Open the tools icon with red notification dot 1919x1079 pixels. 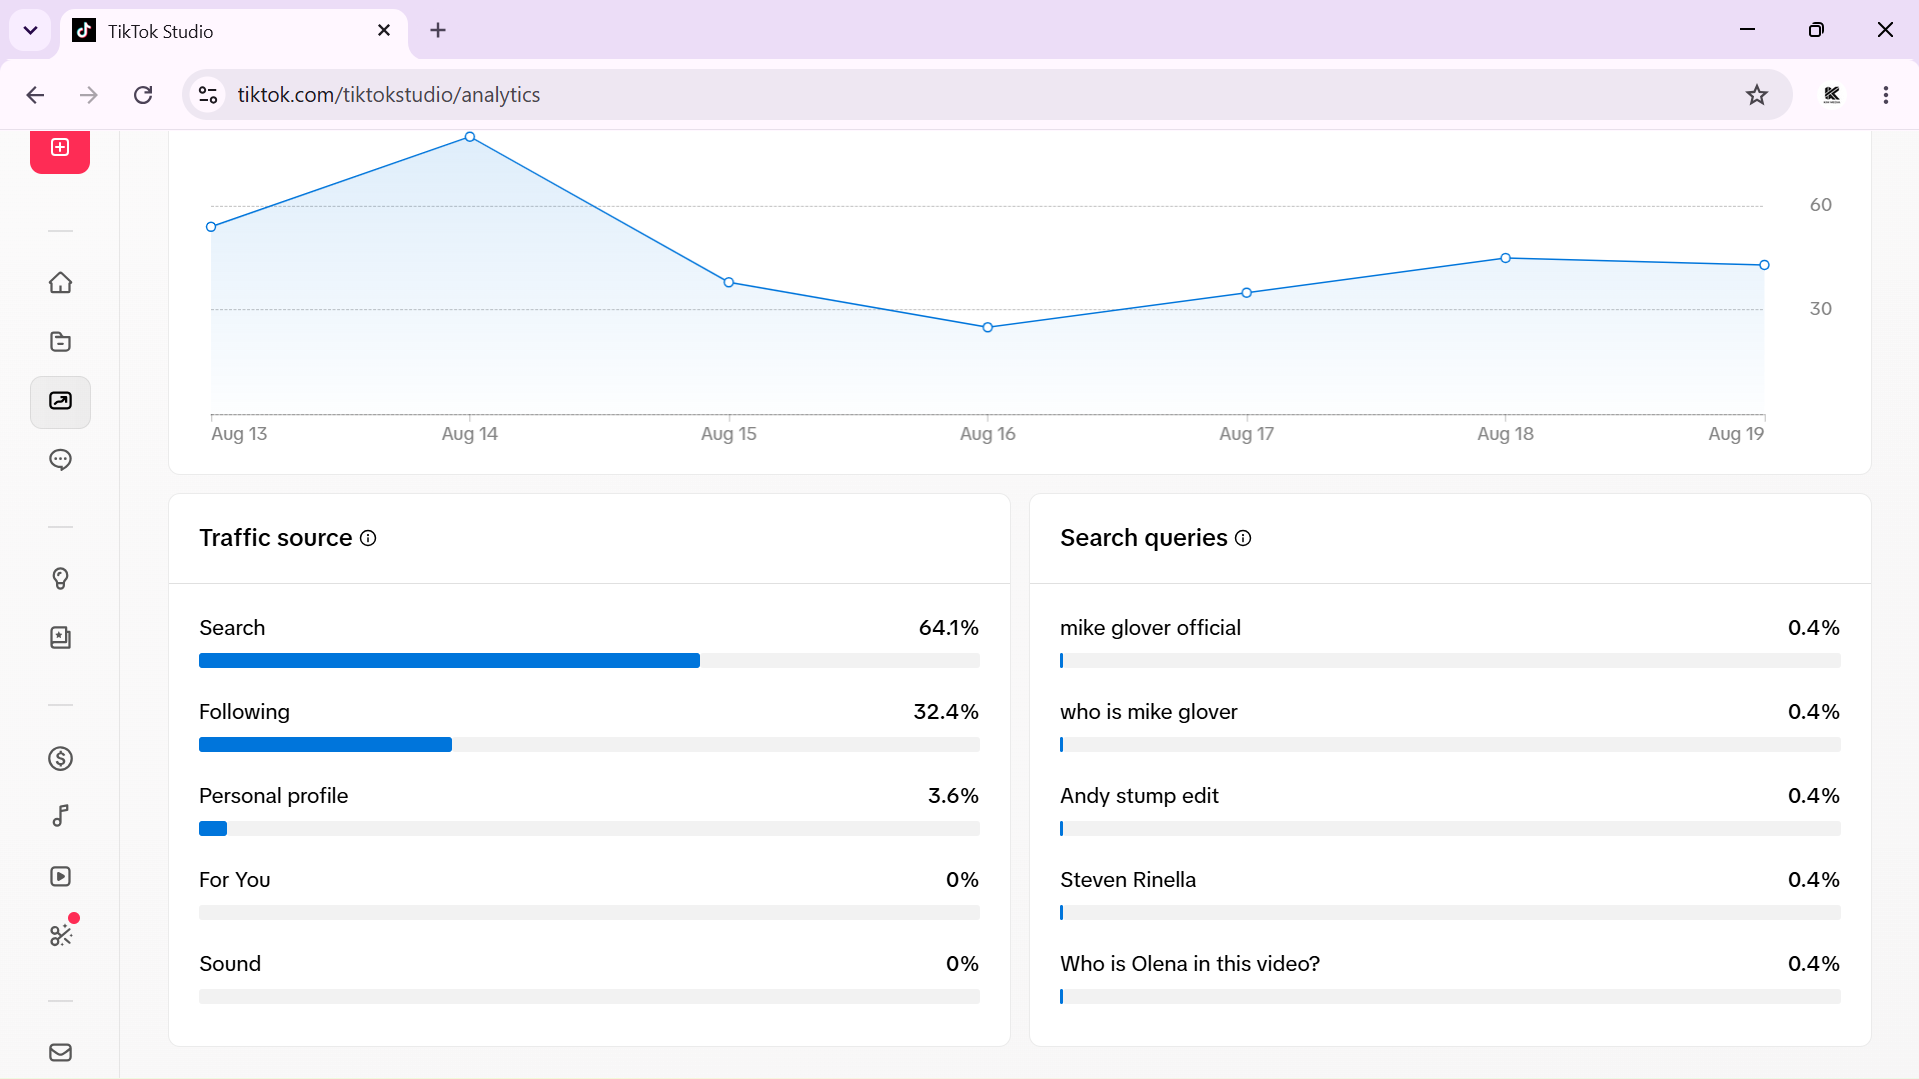60,935
